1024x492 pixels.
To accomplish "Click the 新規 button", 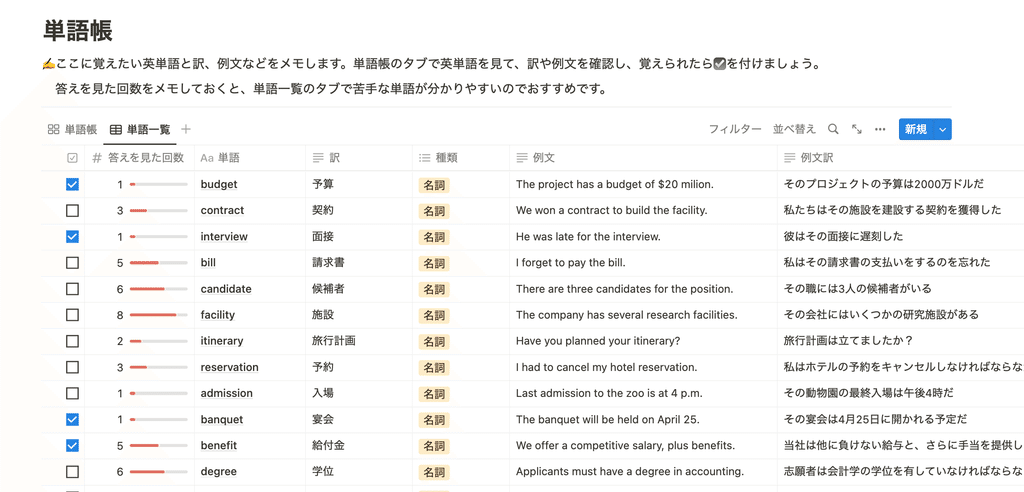I will 916,129.
